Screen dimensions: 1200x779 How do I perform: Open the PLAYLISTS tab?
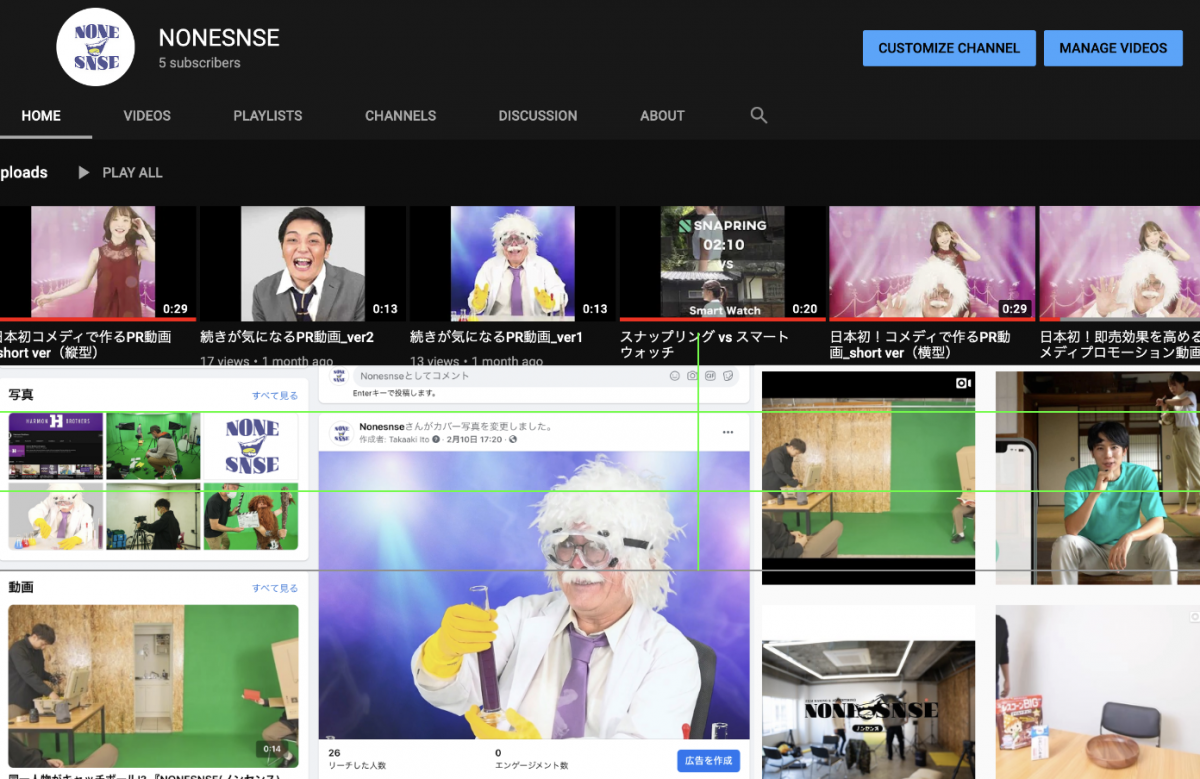pos(268,116)
